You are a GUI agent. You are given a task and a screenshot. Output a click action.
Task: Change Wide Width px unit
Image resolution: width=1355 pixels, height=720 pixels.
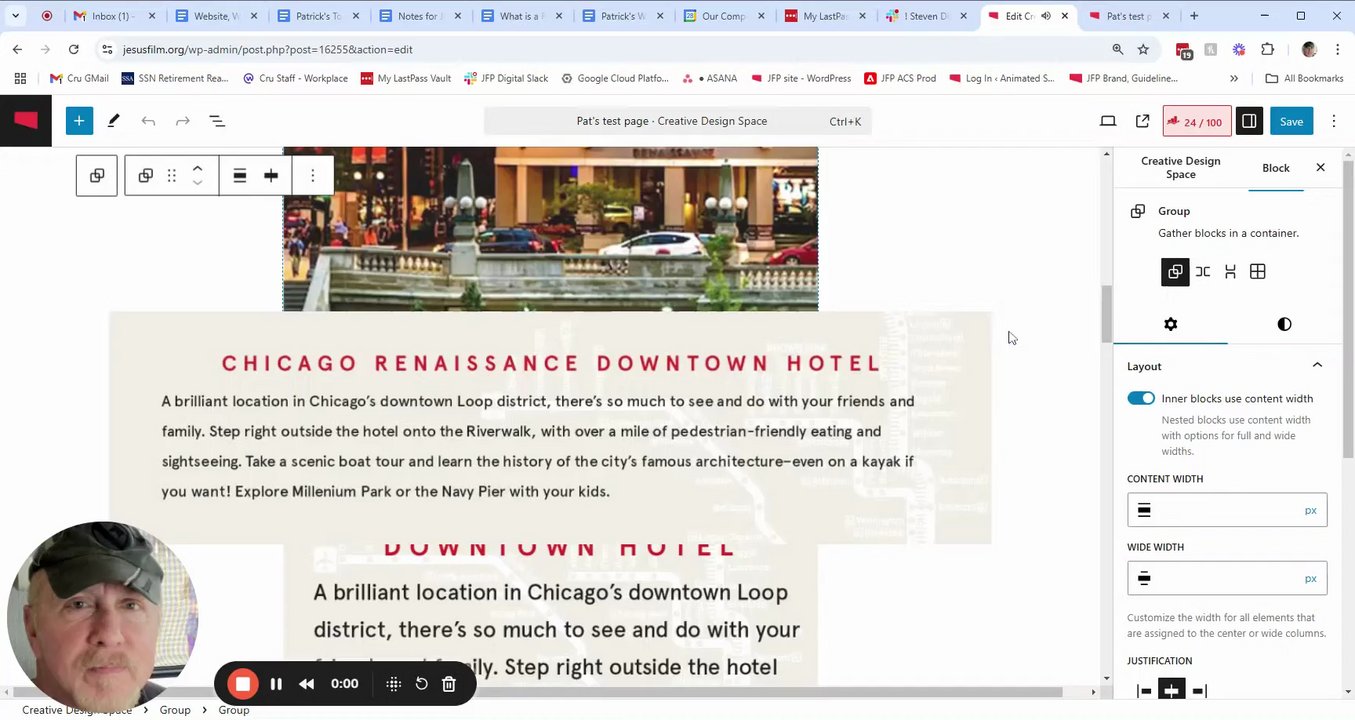(x=1310, y=579)
